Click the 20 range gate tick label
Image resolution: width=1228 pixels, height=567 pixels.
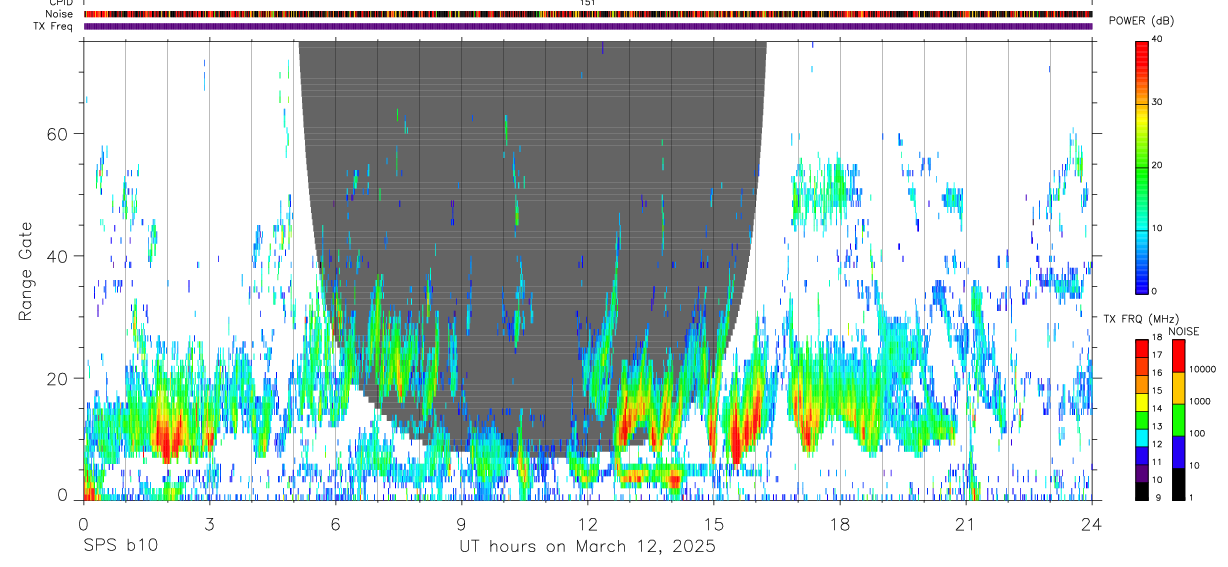click(56, 379)
